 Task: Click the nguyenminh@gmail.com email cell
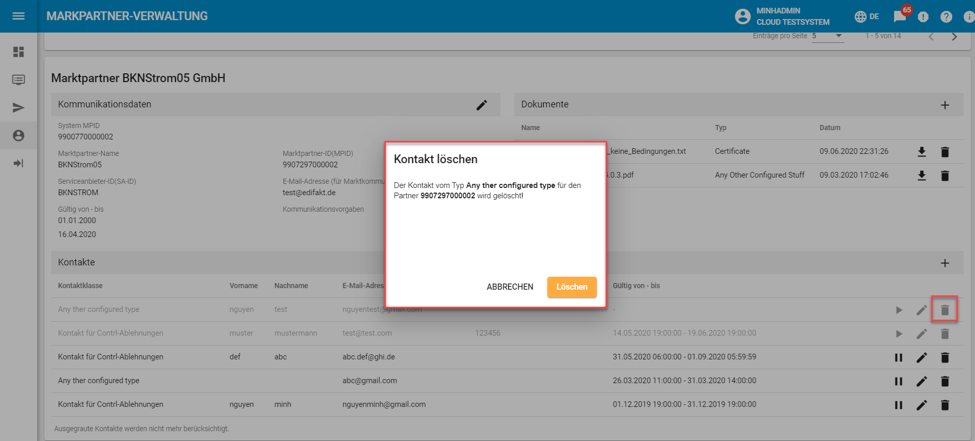(x=384, y=404)
